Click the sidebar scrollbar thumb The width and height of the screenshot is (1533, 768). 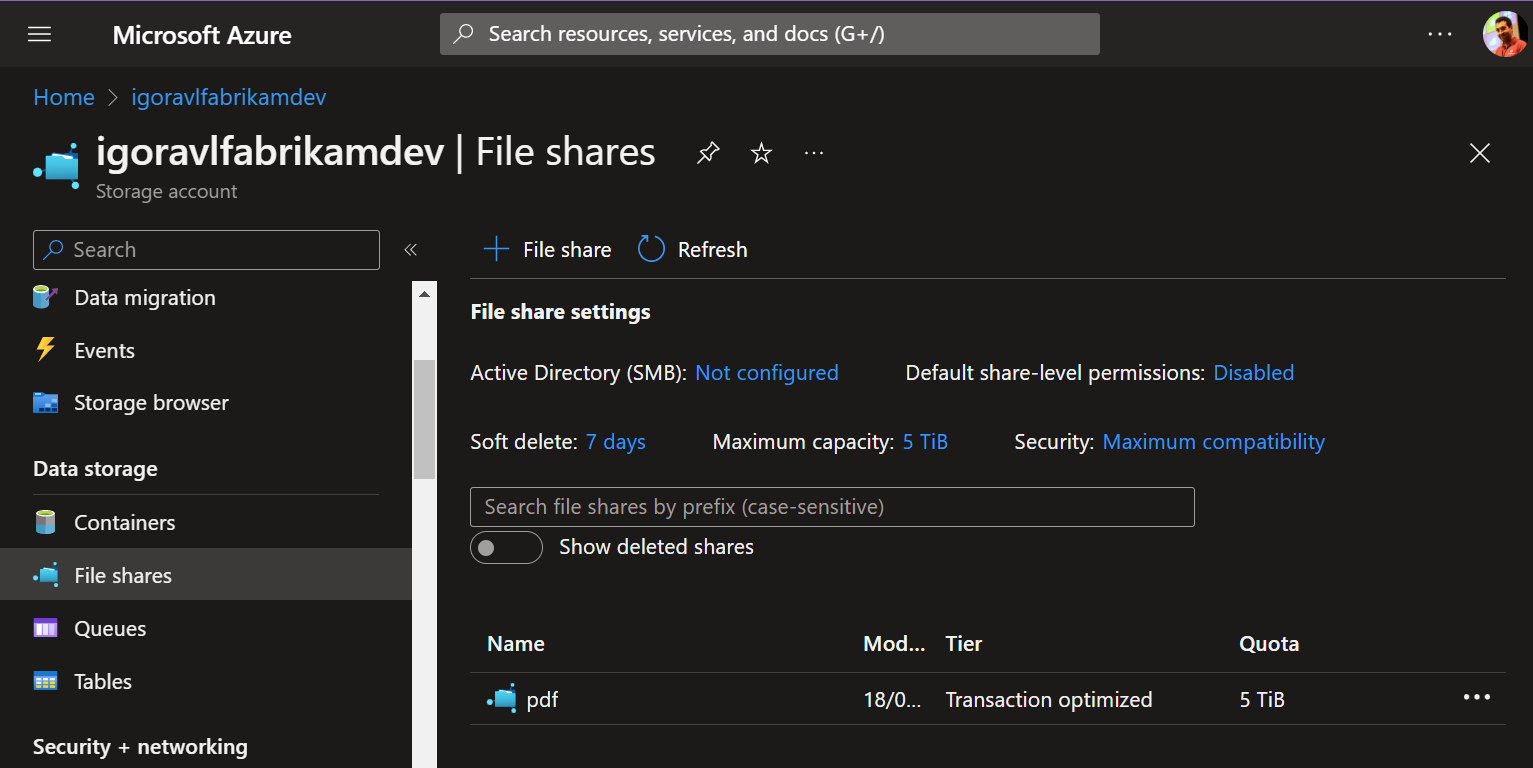pos(424,420)
